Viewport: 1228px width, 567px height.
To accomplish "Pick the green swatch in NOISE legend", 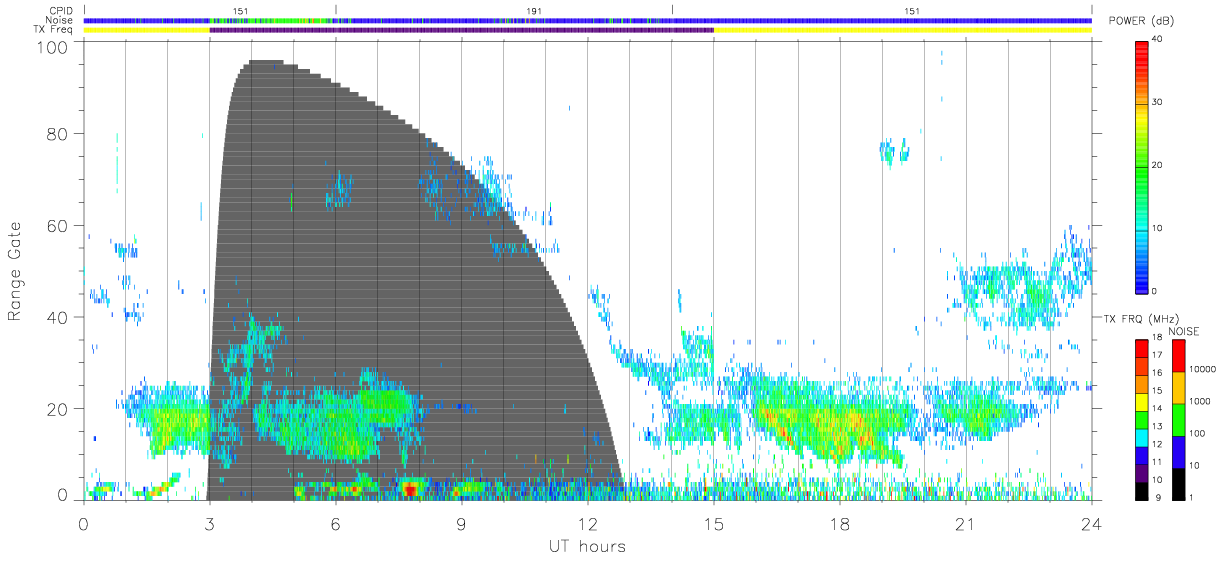I will (1178, 418).
